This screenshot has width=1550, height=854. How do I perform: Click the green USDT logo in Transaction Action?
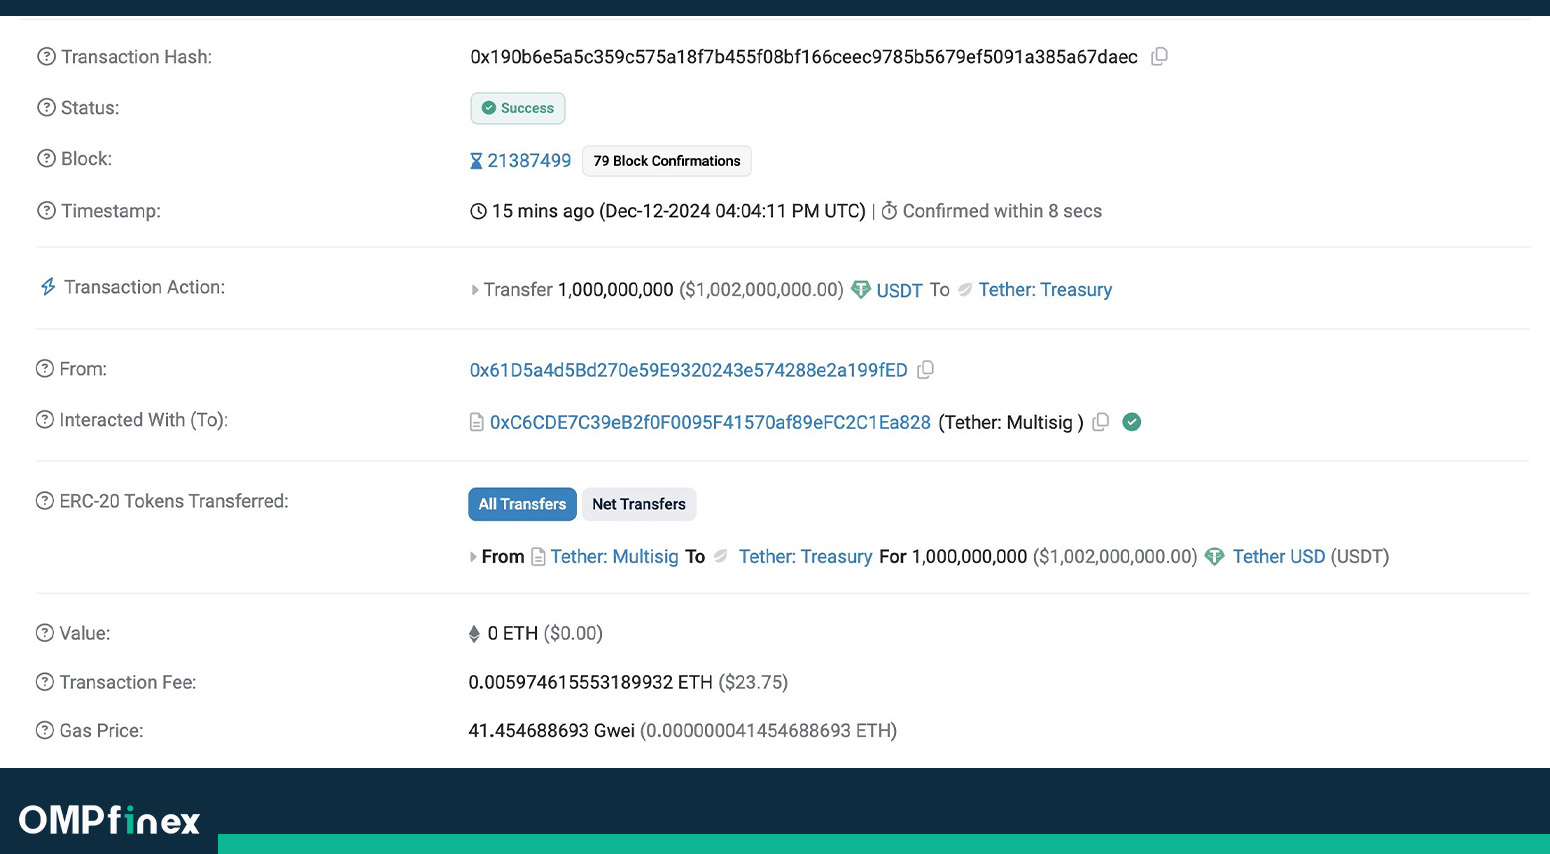click(x=860, y=290)
